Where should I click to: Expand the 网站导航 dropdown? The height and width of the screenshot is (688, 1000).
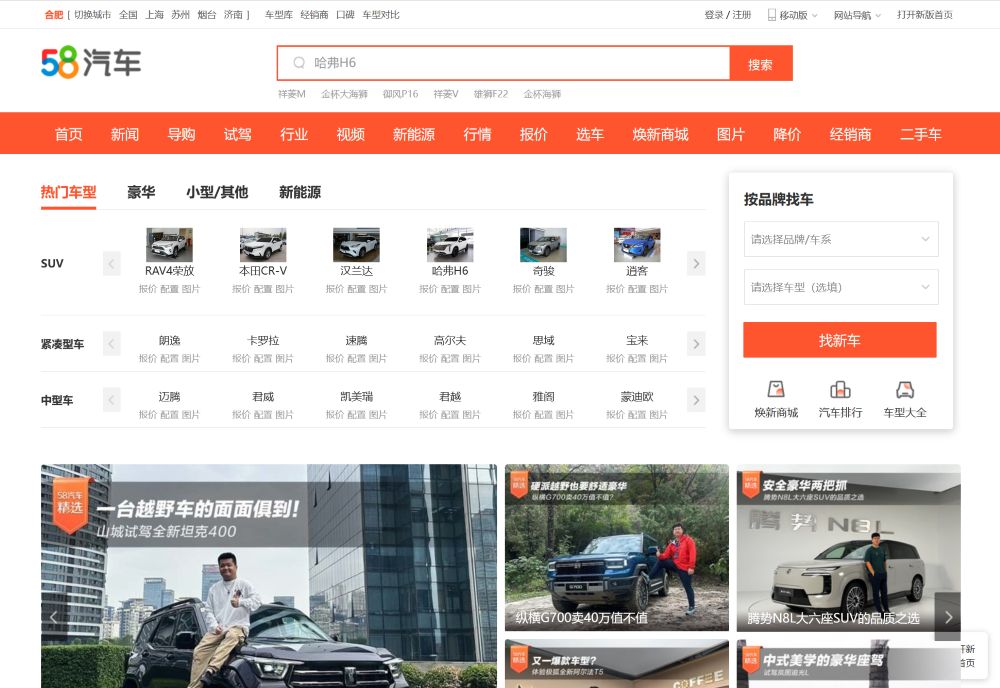tap(855, 14)
